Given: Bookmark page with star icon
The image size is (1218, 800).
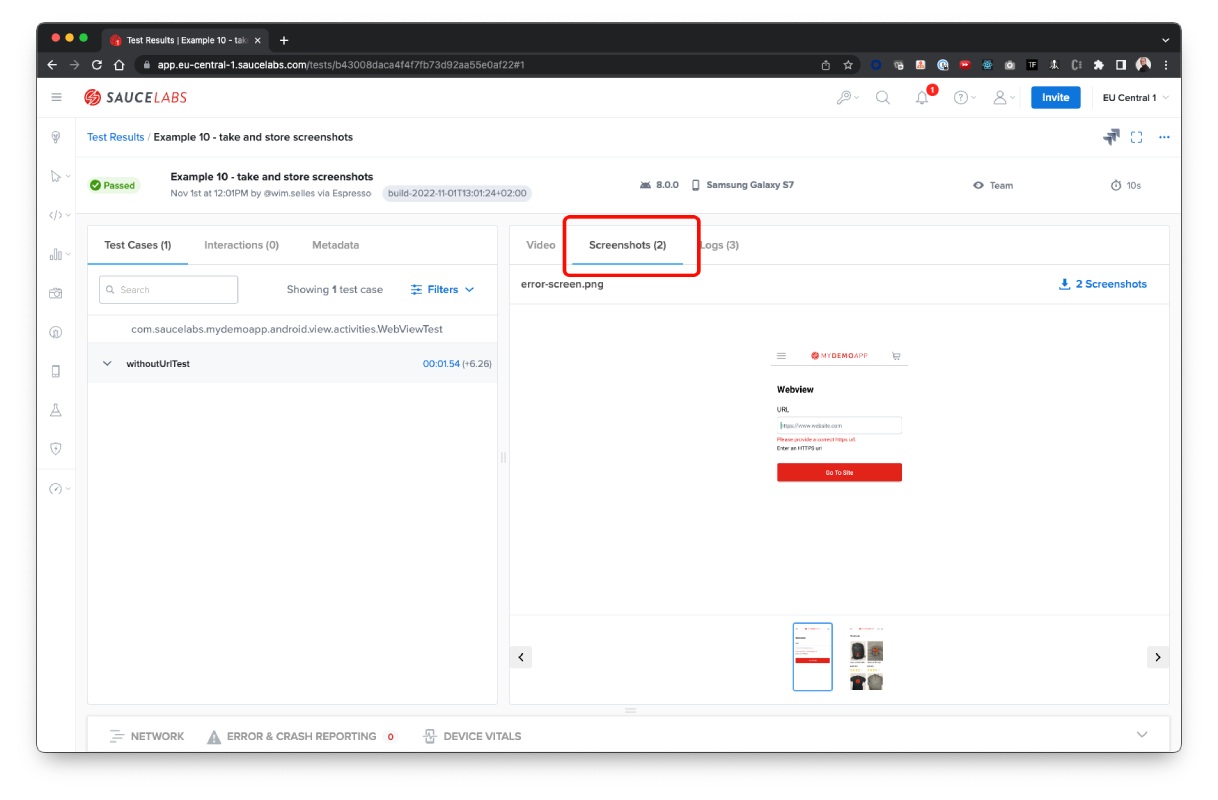Looking at the screenshot, I should 848,64.
